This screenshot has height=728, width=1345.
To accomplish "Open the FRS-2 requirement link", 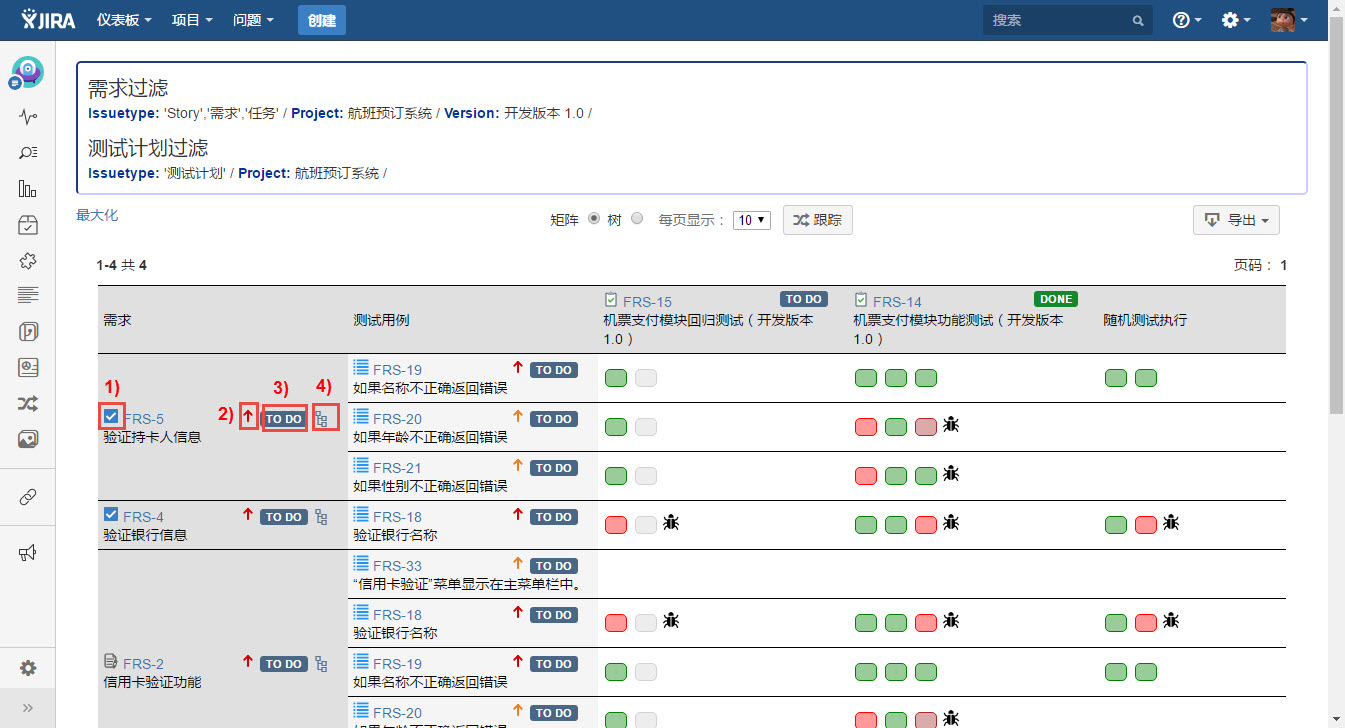I will coord(143,664).
